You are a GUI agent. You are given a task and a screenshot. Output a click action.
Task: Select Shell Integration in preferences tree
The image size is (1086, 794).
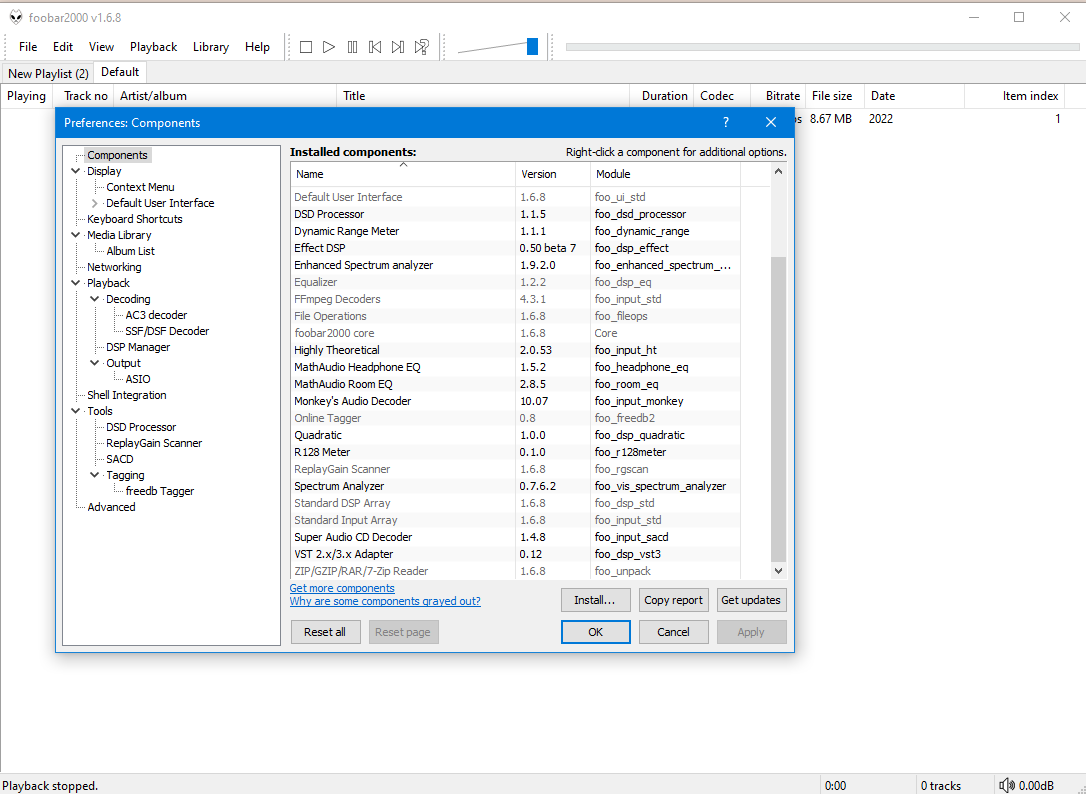pyautogui.click(x=127, y=395)
